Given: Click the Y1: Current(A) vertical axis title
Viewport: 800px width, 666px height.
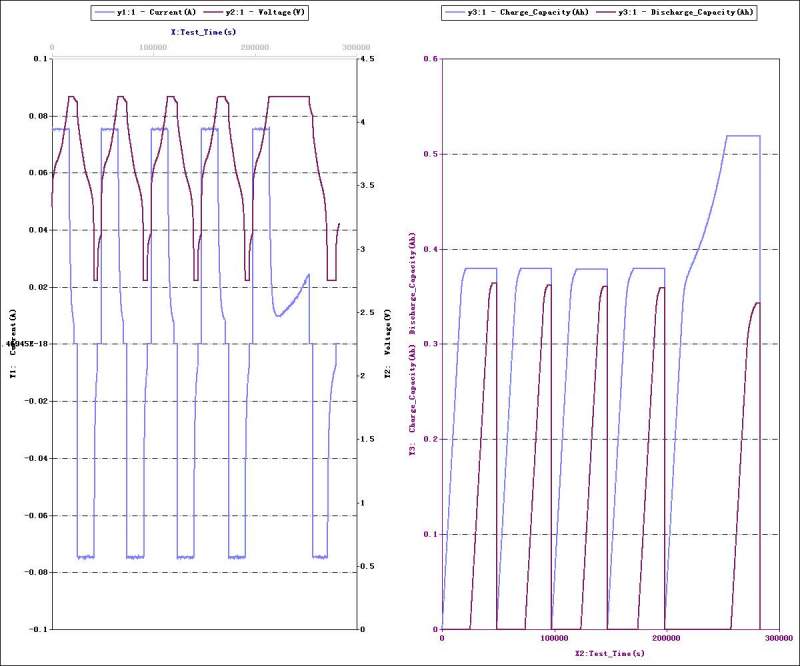Looking at the screenshot, I should tap(13, 343).
